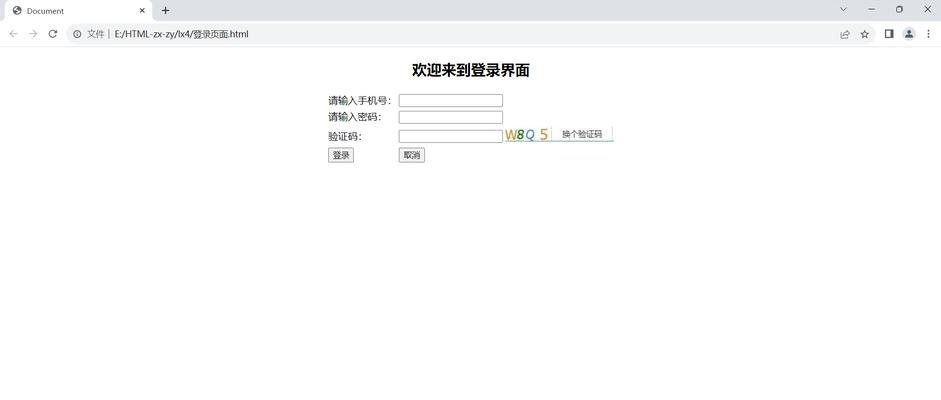Select the Document tab
This screenshot has height=400, width=941.
(x=78, y=11)
